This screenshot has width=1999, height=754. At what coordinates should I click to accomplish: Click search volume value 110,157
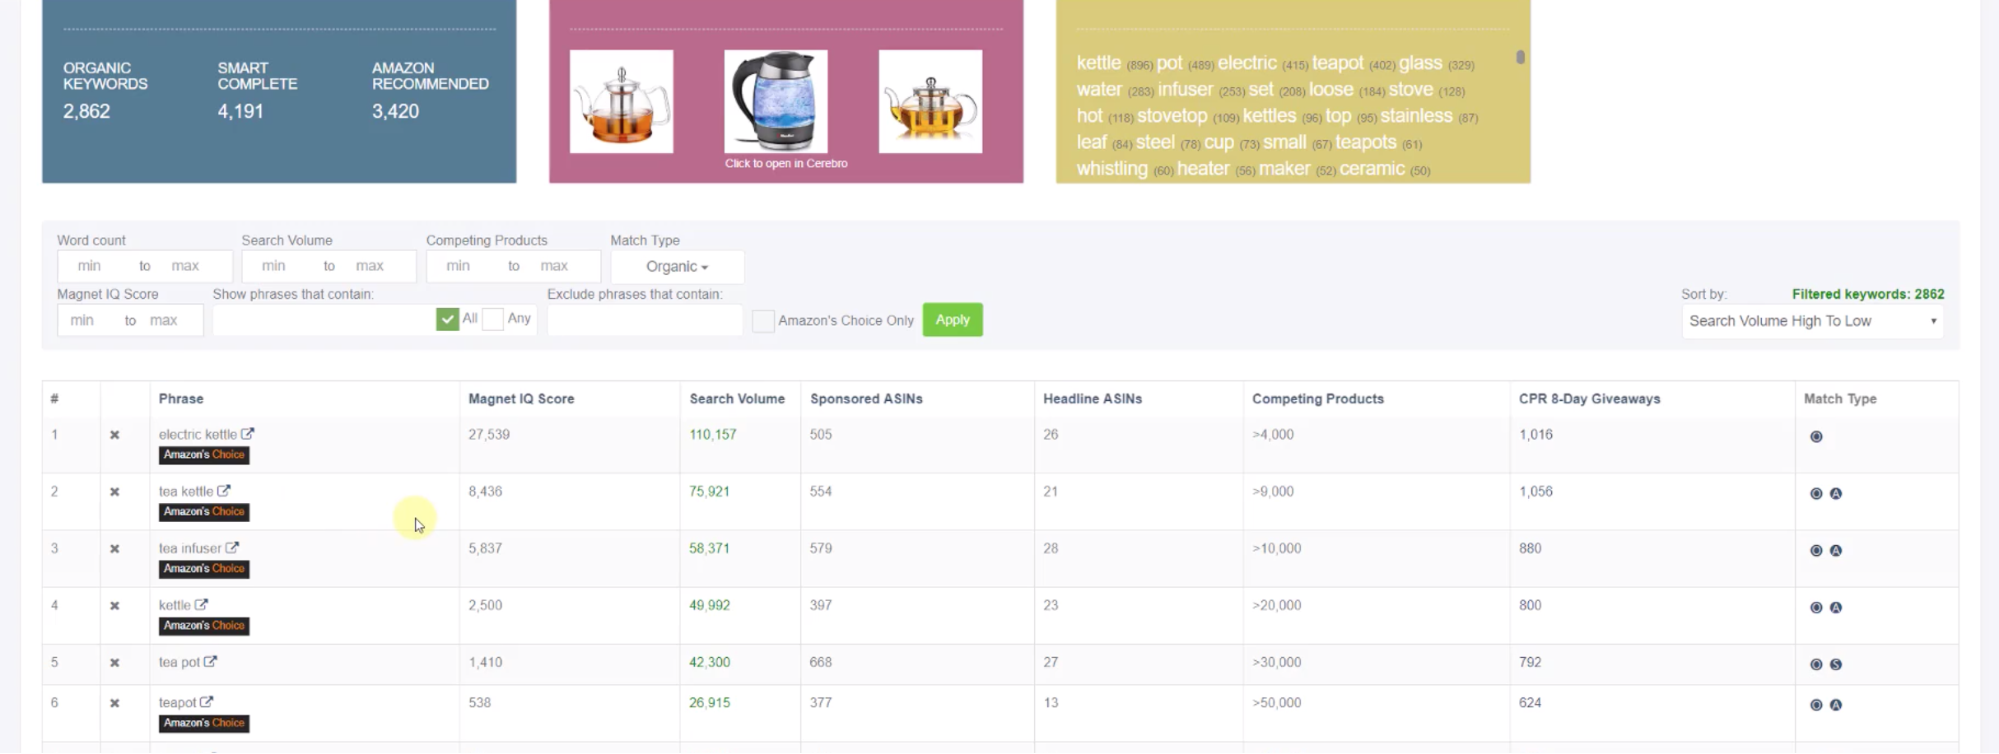(712, 435)
